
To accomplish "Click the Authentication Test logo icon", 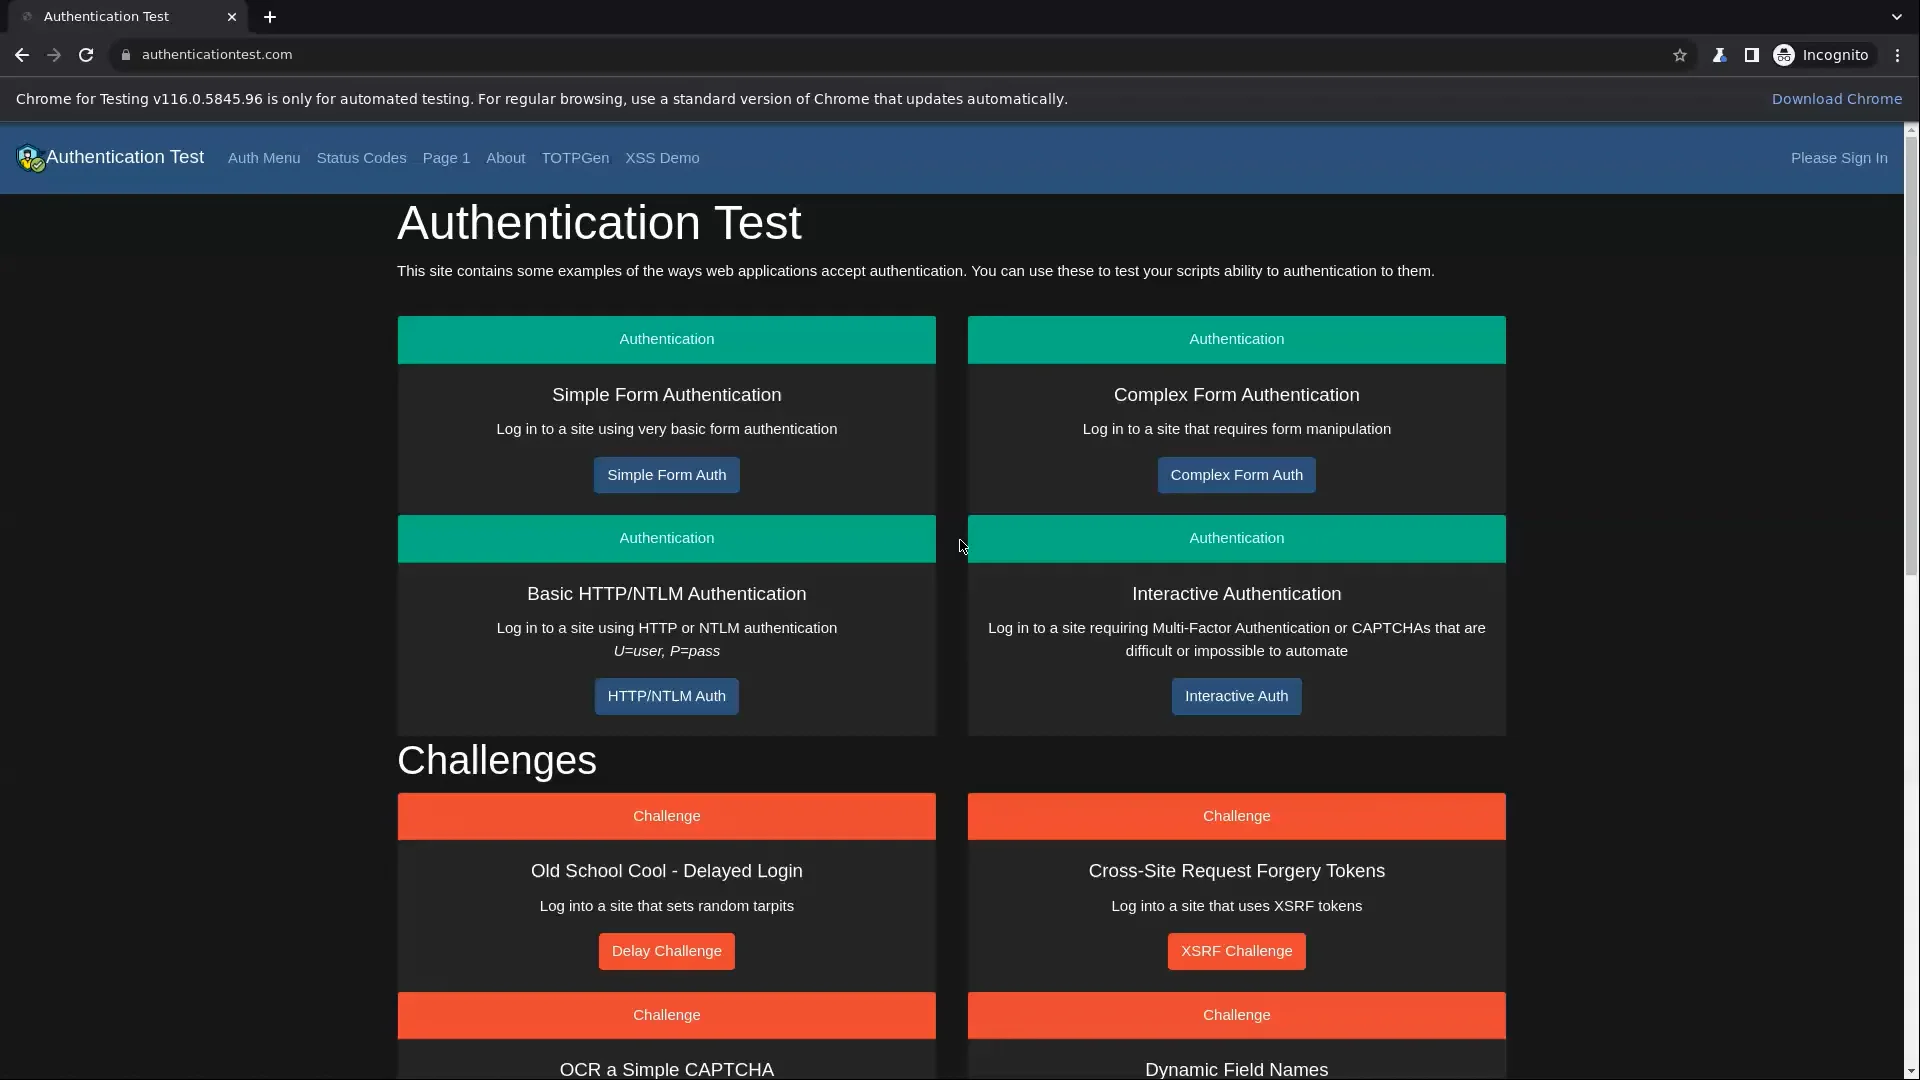I will click(x=31, y=159).
